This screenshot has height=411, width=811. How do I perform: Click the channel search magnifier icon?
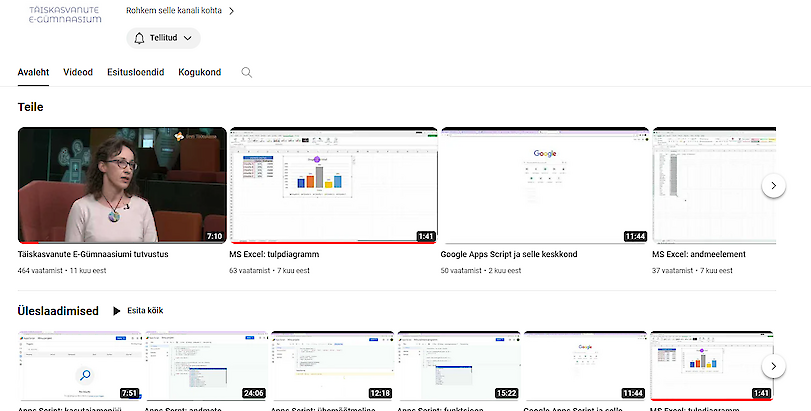coord(246,73)
